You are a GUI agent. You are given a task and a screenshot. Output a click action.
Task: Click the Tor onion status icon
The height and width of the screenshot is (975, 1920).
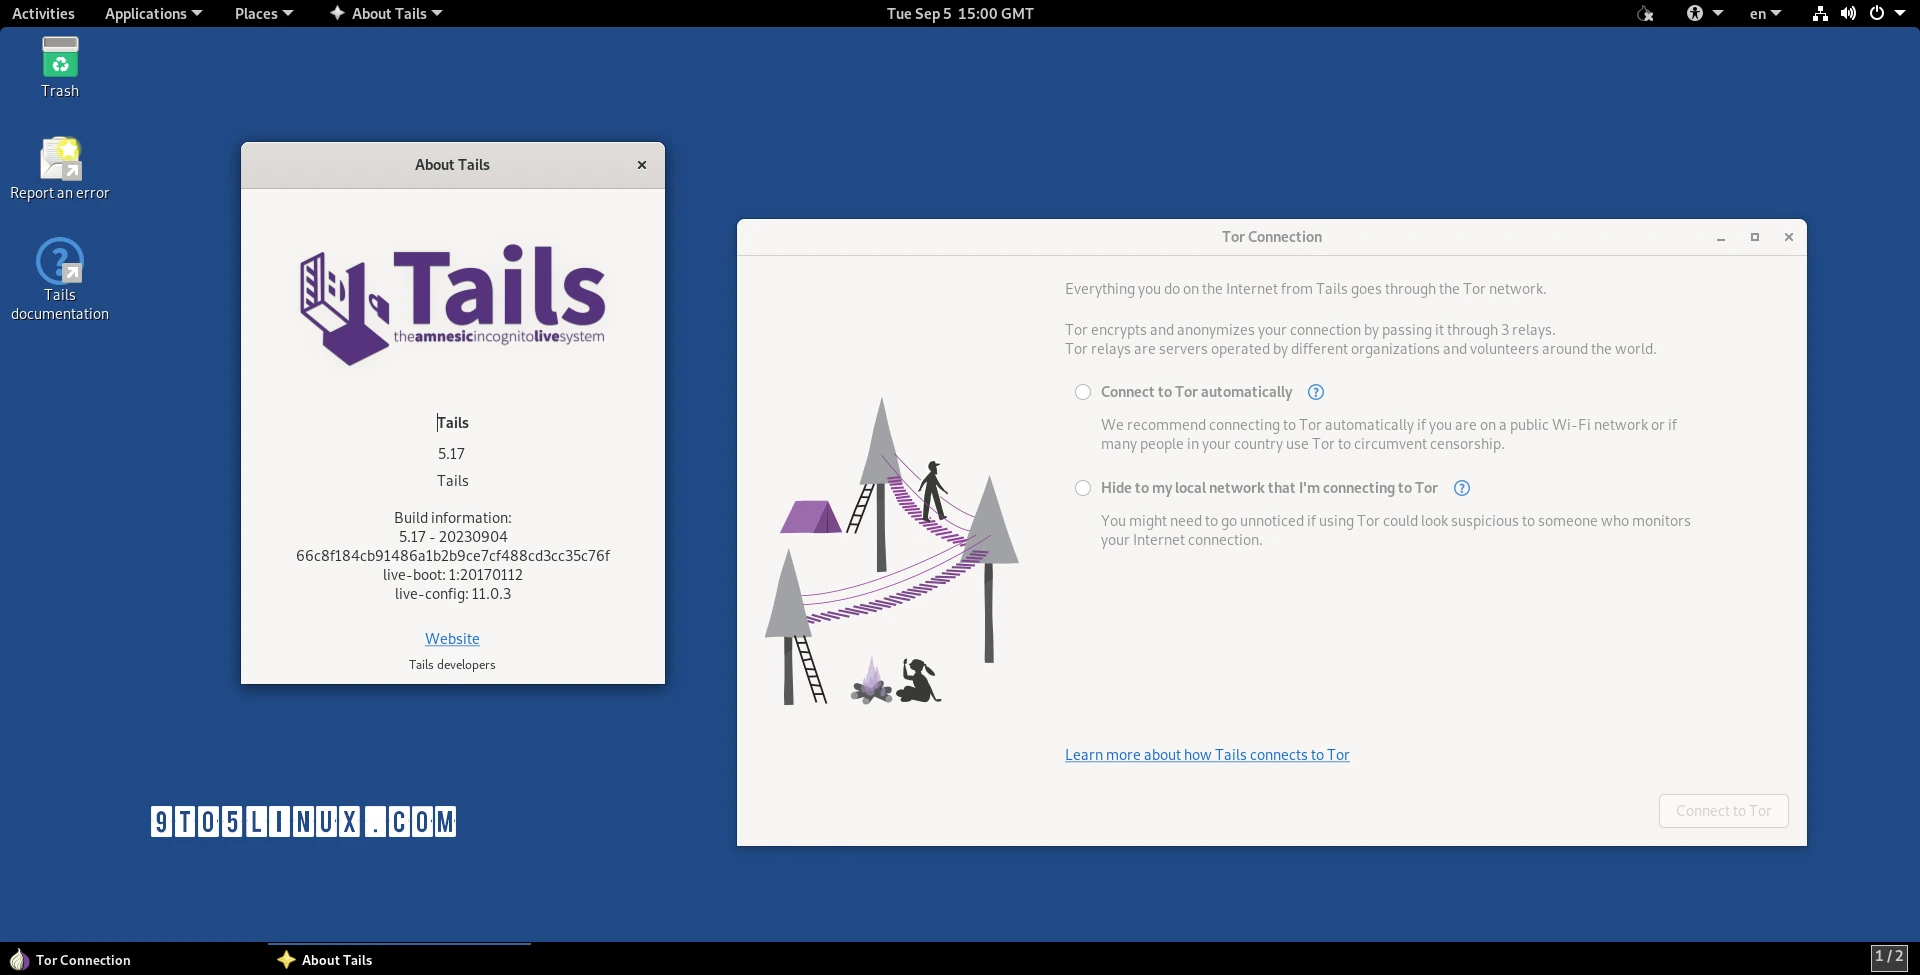pyautogui.click(x=1646, y=13)
